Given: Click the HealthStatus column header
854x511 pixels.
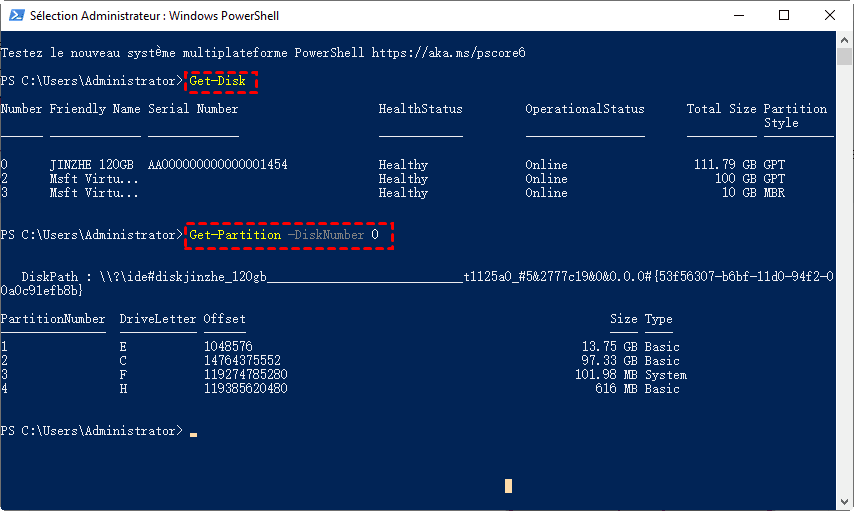Looking at the screenshot, I should click(x=420, y=109).
